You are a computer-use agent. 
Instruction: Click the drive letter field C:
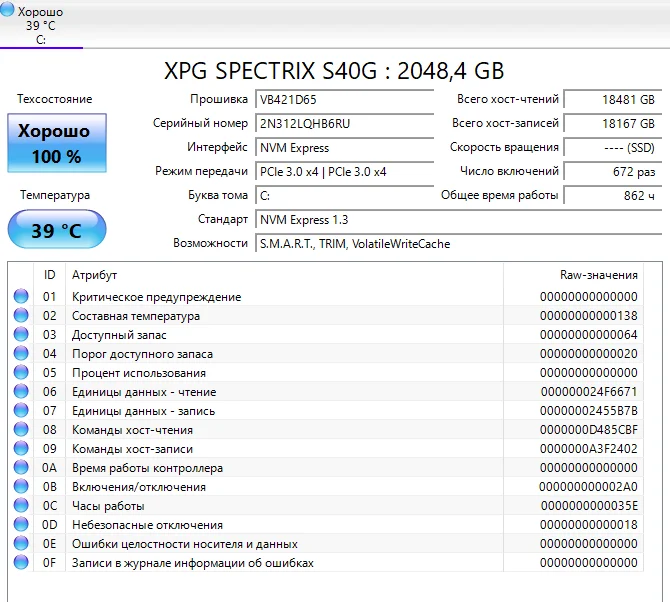tap(344, 196)
